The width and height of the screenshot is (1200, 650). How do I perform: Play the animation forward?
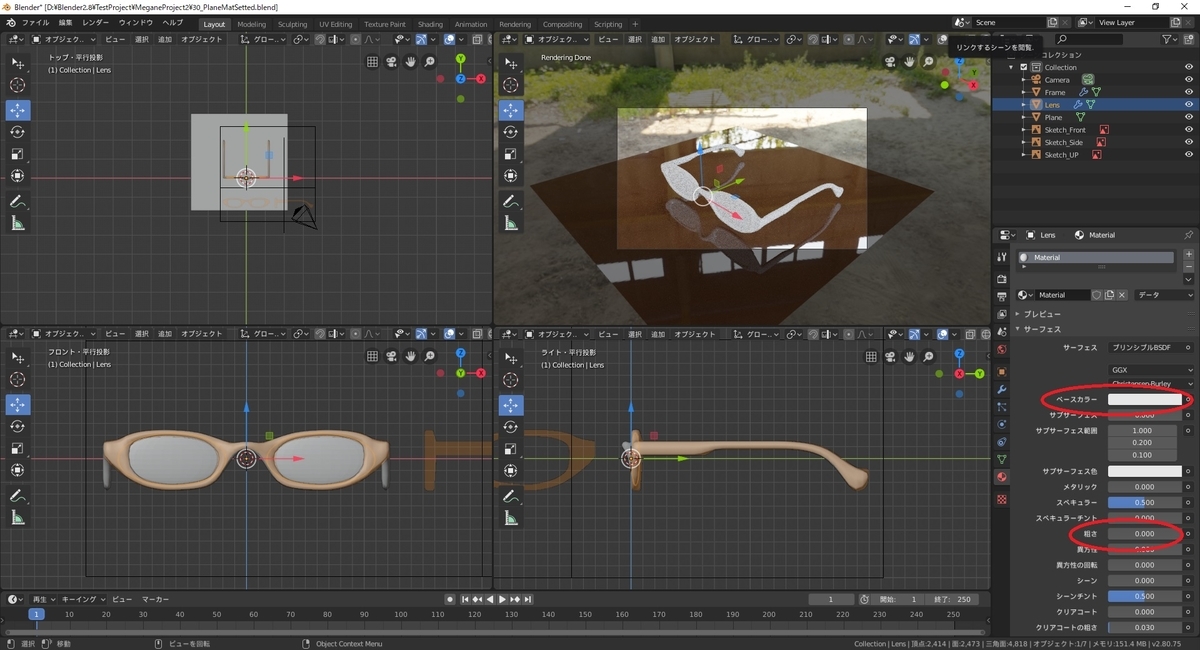(x=503, y=599)
